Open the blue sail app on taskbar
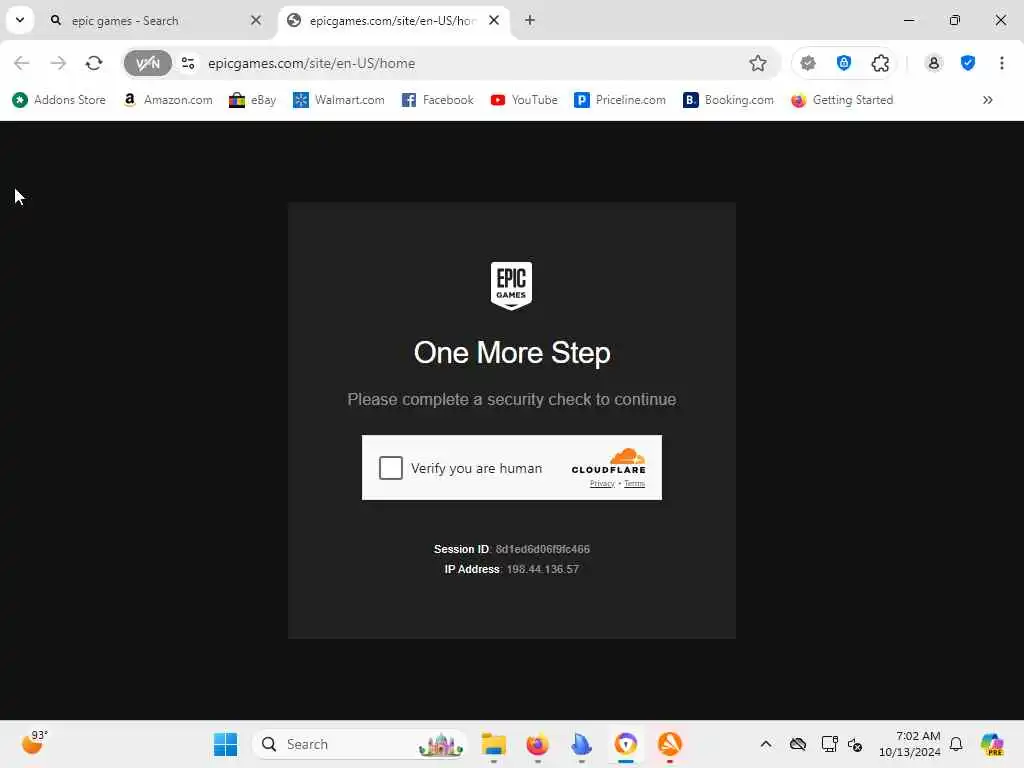 (581, 744)
